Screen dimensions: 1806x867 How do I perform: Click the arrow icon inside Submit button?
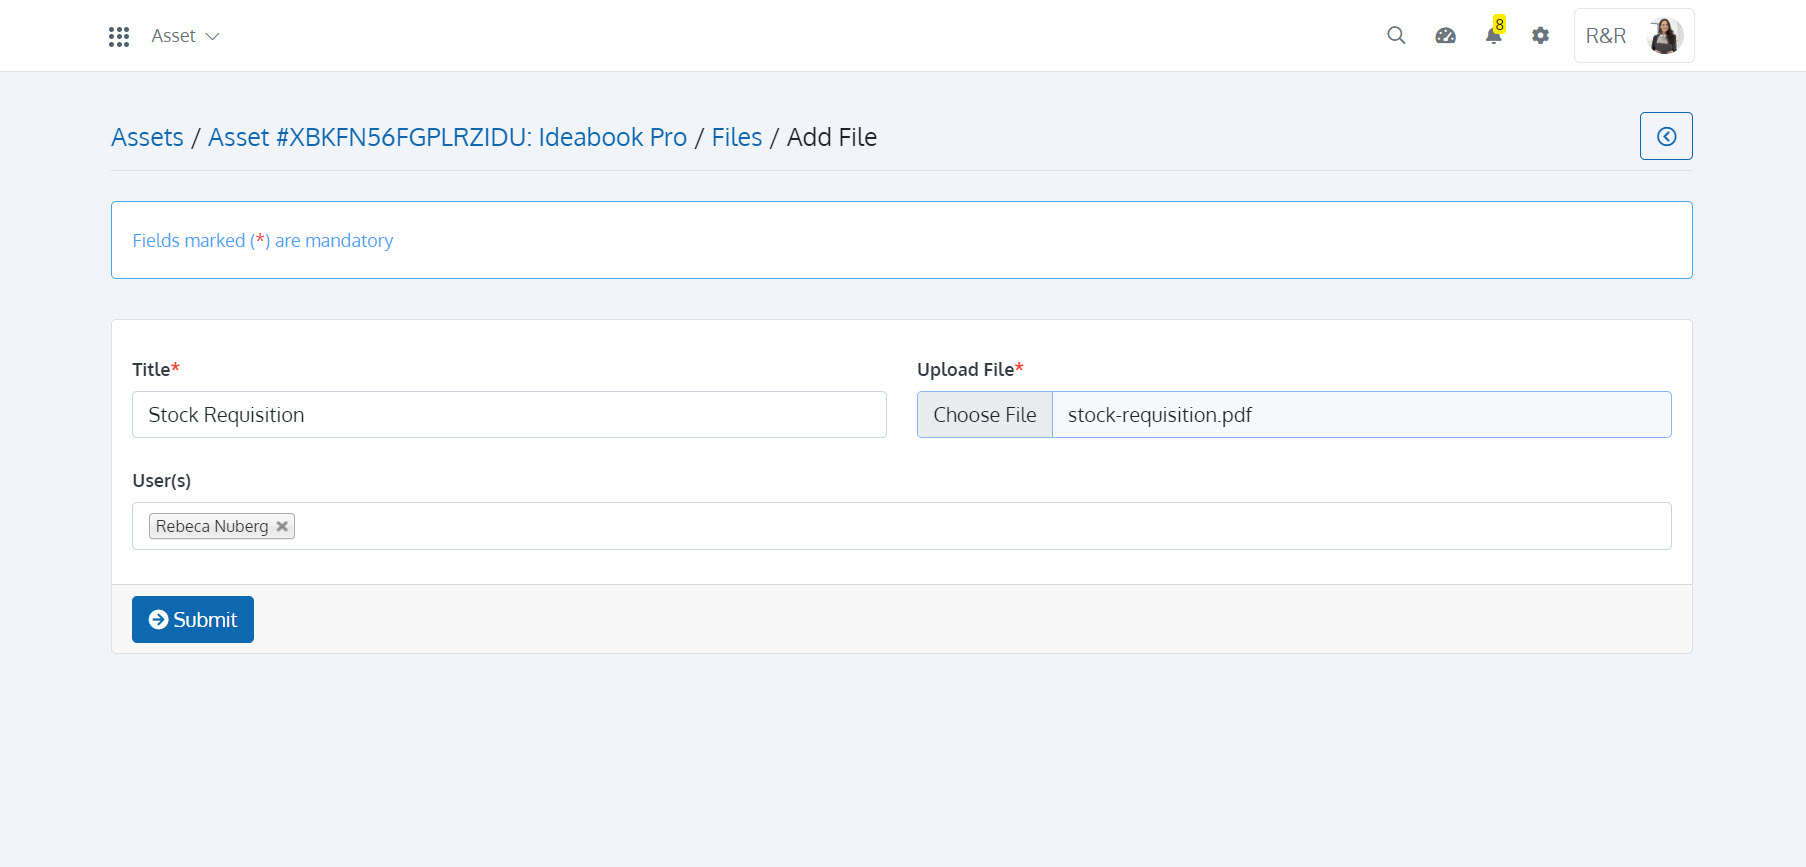pyautogui.click(x=158, y=620)
